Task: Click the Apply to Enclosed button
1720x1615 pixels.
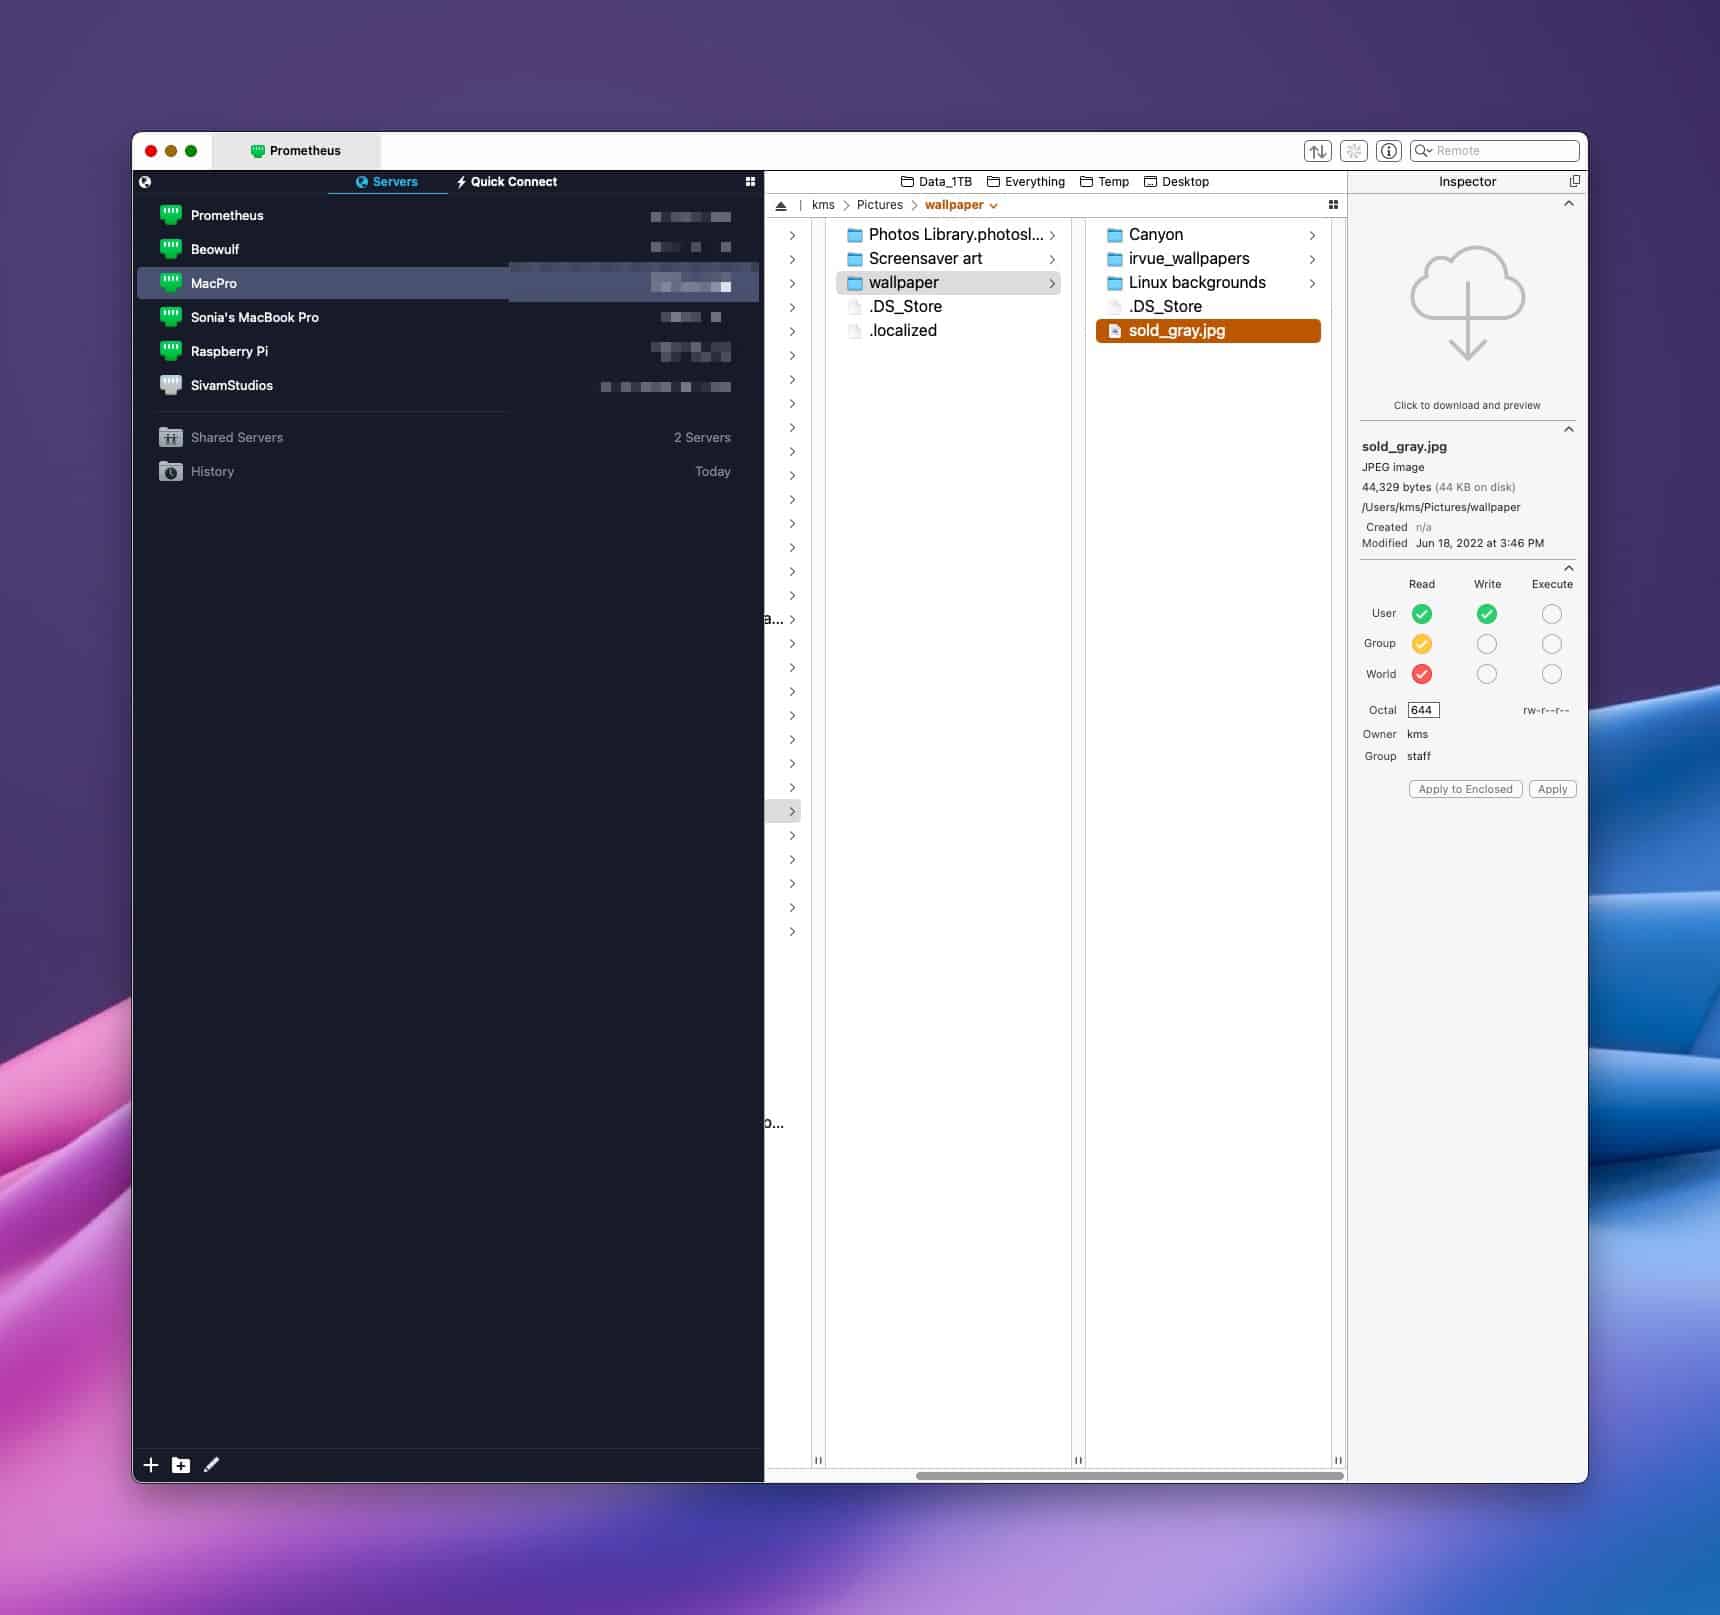Action: [x=1465, y=789]
